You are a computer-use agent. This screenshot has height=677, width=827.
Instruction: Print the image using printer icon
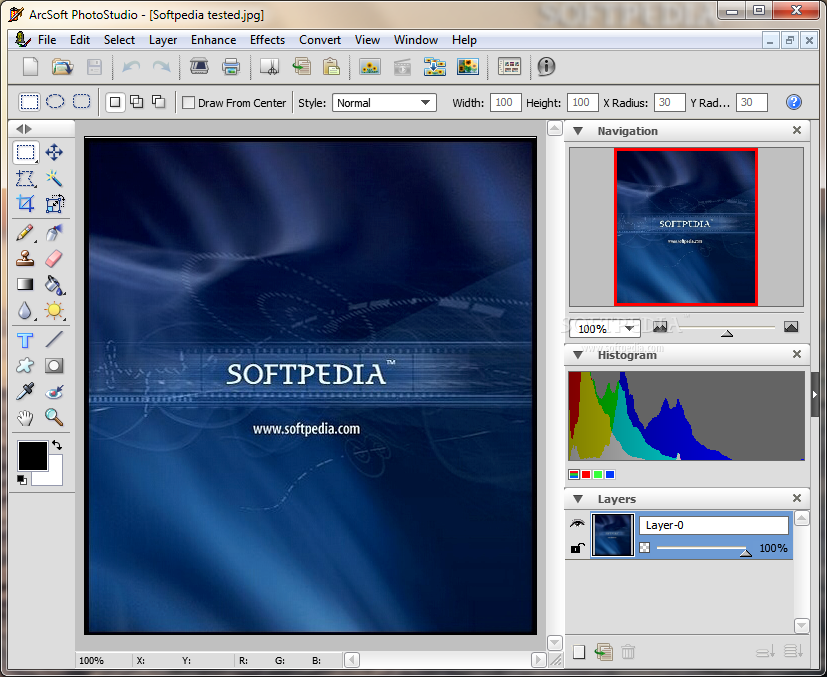point(231,67)
